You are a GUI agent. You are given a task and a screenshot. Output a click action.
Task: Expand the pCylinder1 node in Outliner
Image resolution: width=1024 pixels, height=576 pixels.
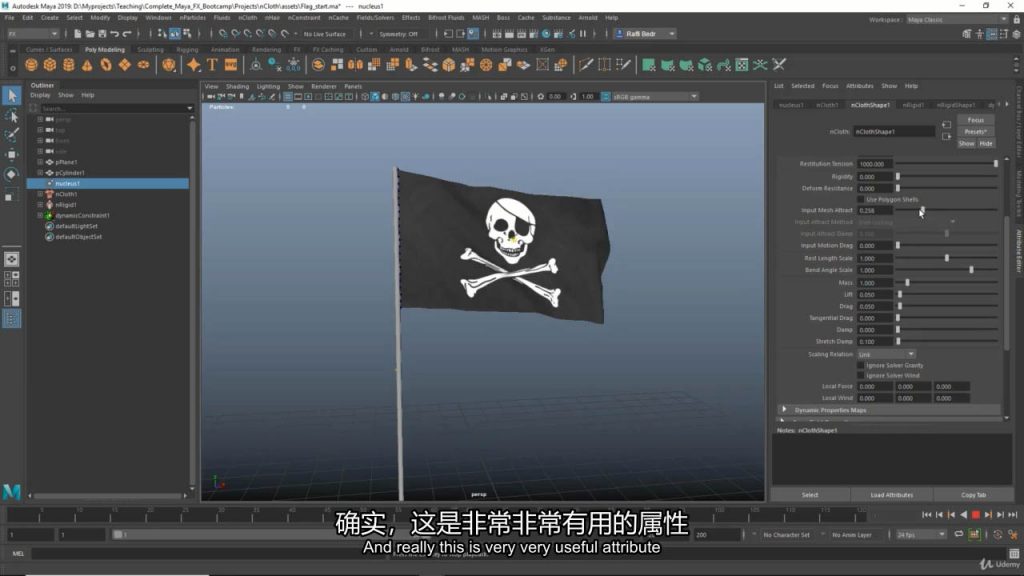click(x=40, y=173)
